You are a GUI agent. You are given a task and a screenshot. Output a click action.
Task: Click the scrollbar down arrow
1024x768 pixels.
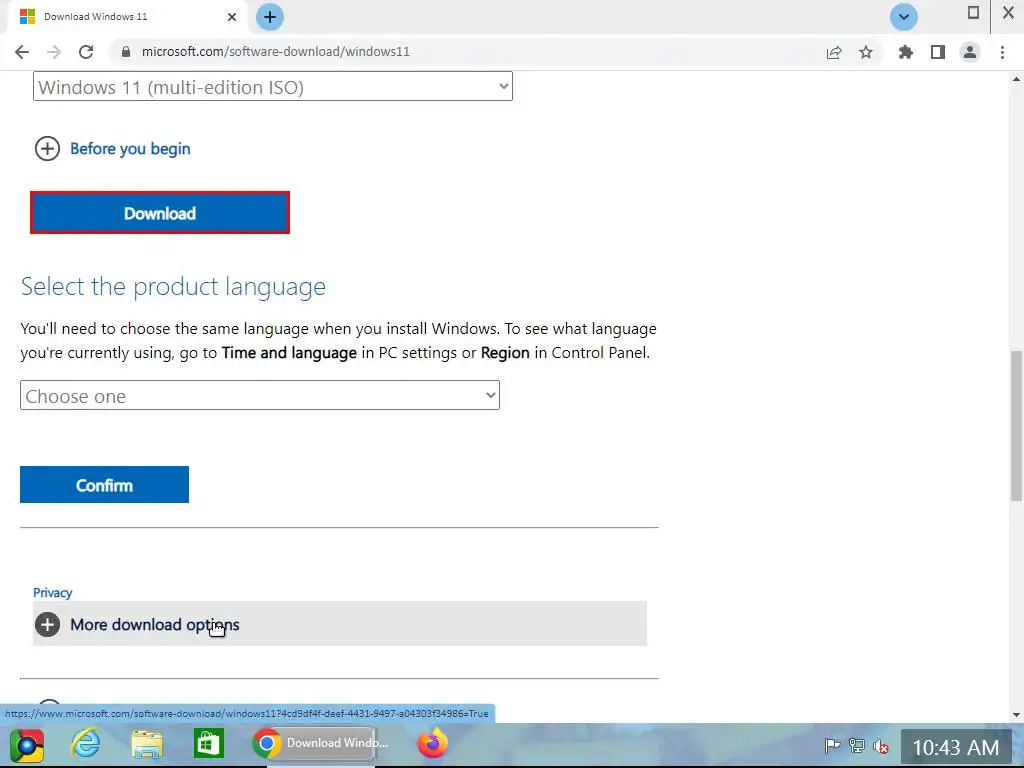1016,715
